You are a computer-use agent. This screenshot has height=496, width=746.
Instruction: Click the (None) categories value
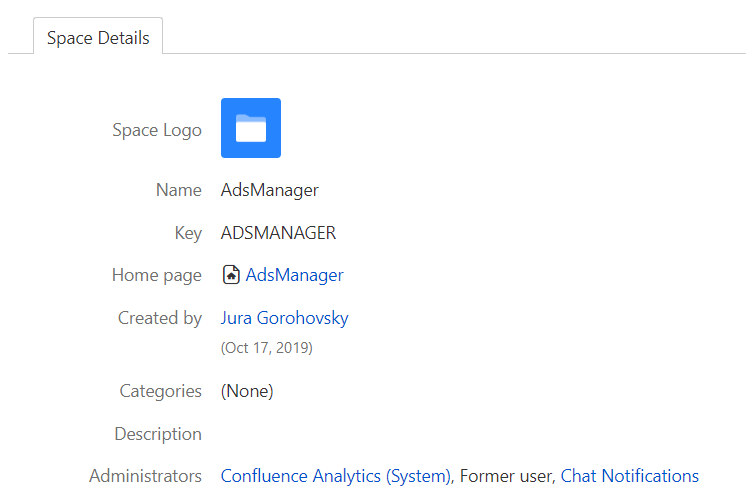(247, 391)
